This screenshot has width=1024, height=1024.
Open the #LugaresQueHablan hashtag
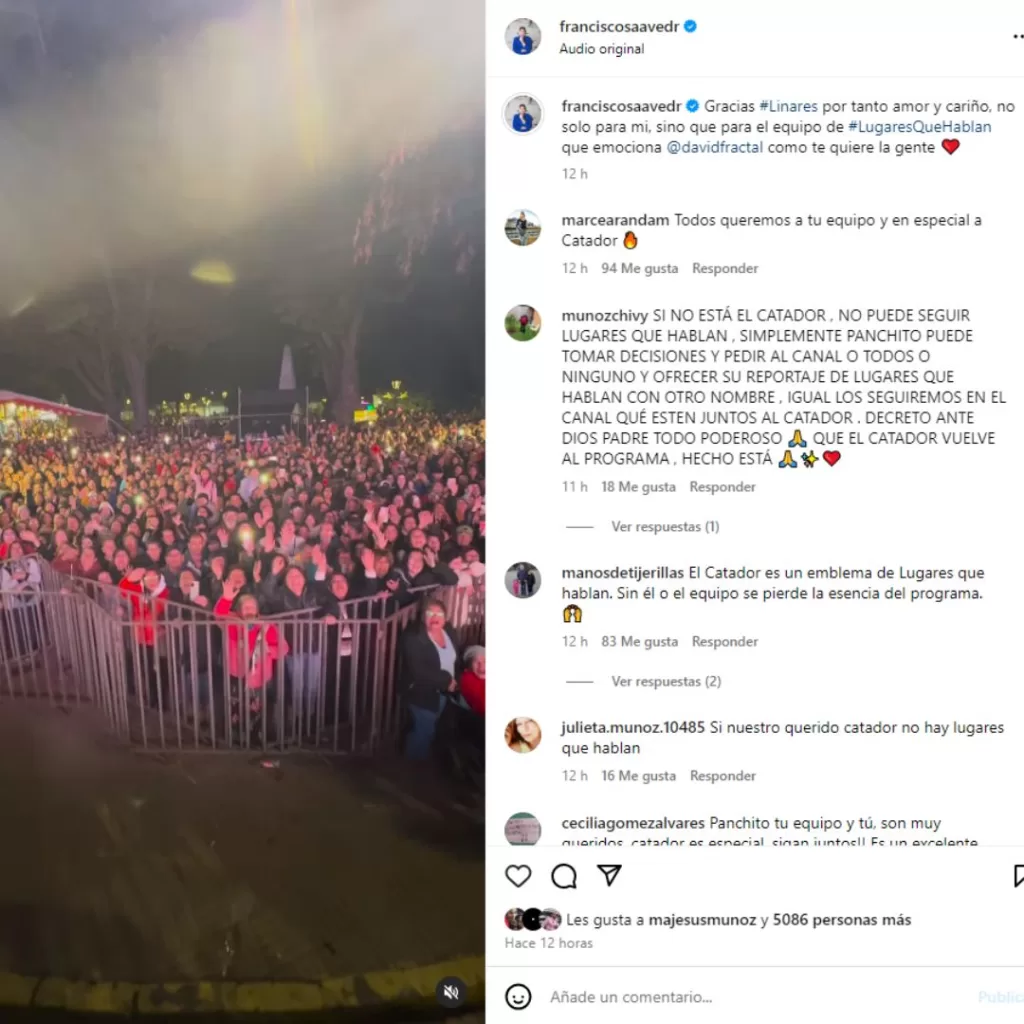pyautogui.click(x=920, y=127)
